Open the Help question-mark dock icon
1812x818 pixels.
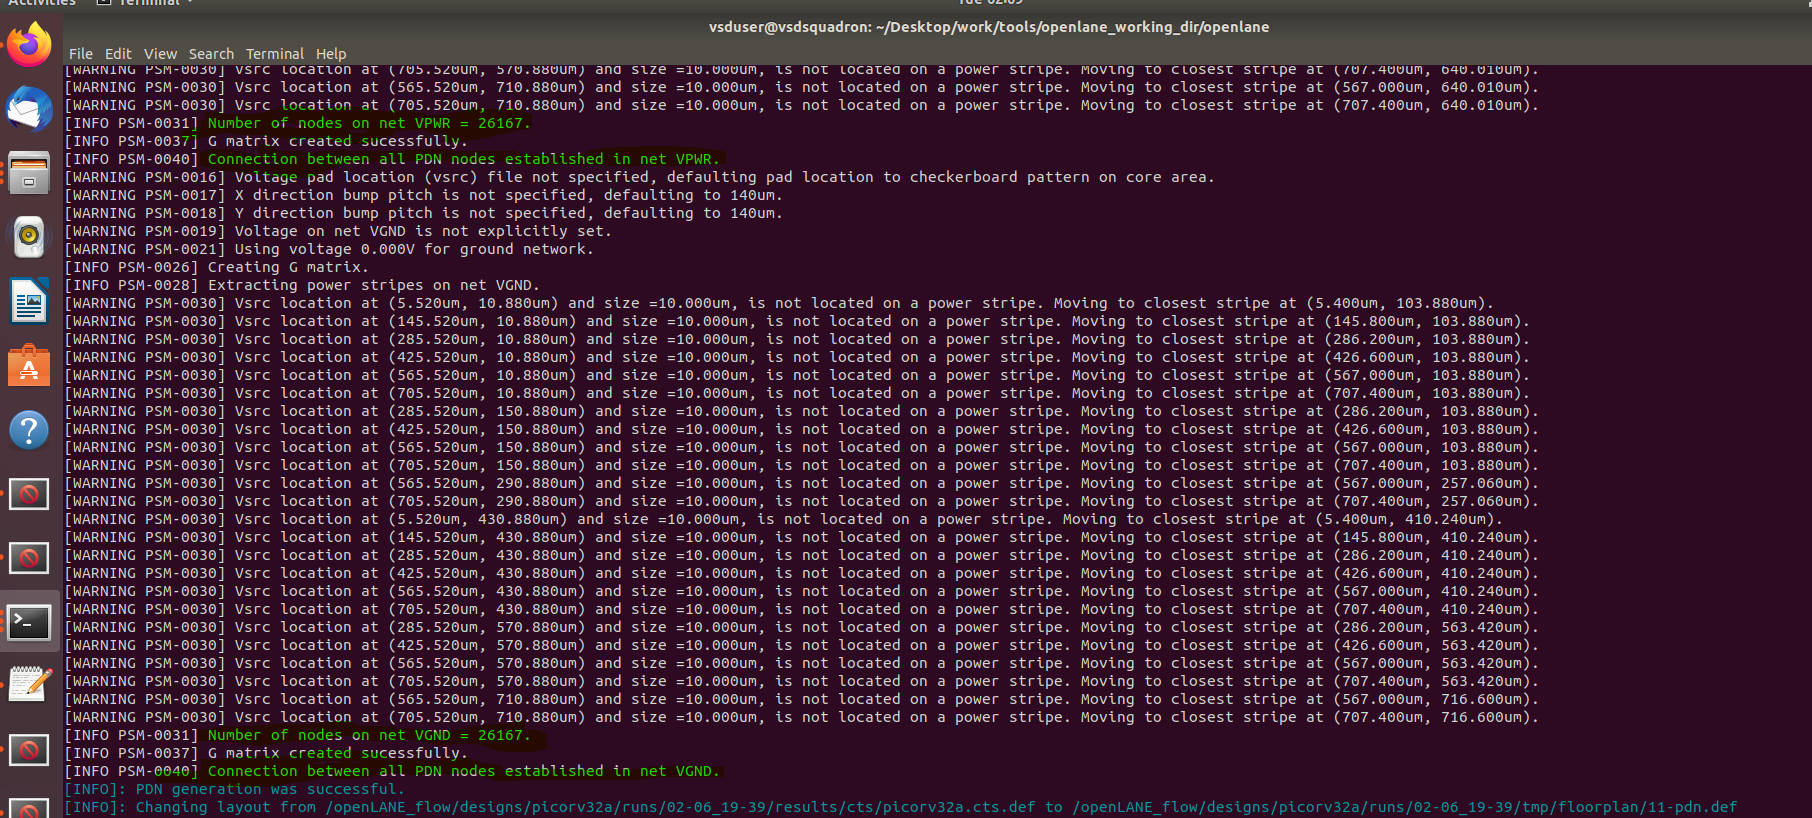coord(29,430)
